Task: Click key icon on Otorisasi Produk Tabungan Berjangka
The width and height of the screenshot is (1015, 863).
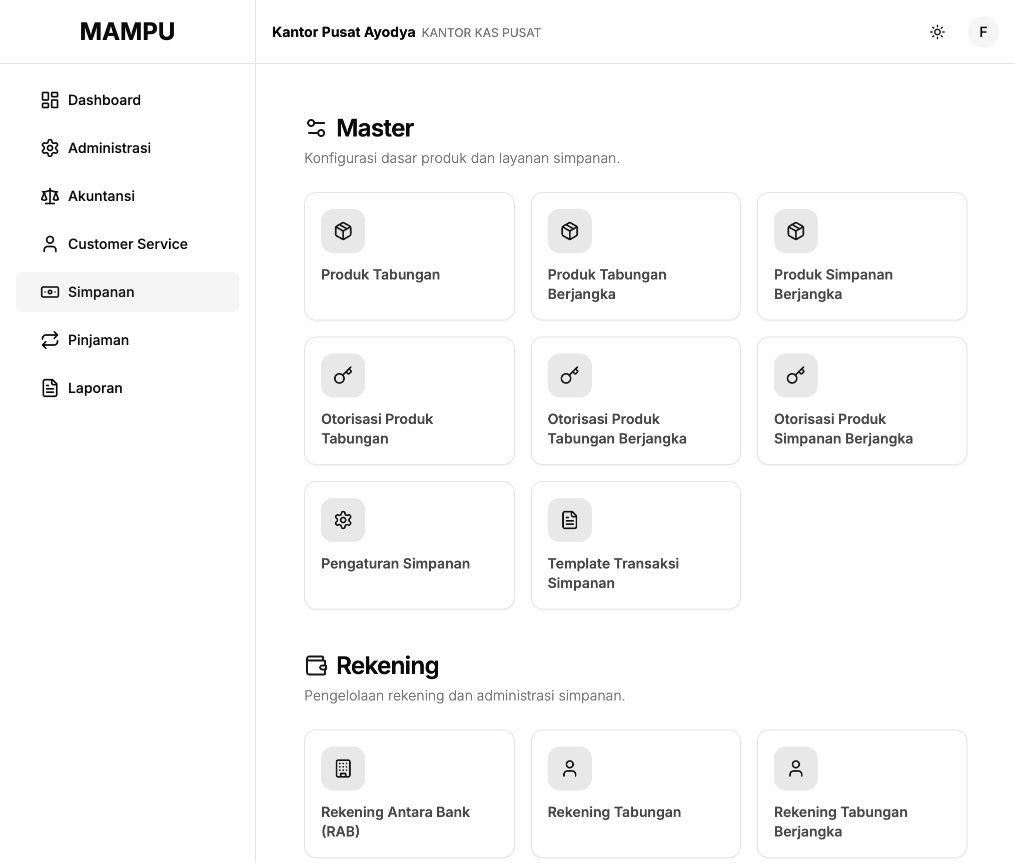Action: [570, 375]
